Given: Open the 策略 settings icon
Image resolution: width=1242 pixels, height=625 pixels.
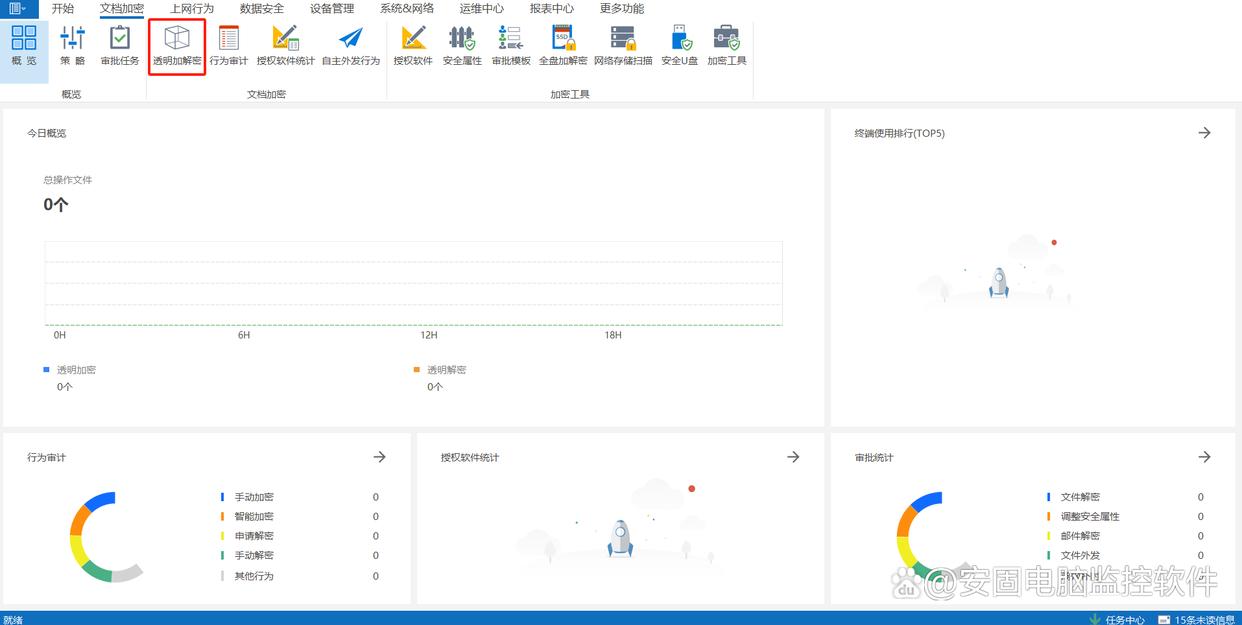Looking at the screenshot, I should [x=72, y=46].
